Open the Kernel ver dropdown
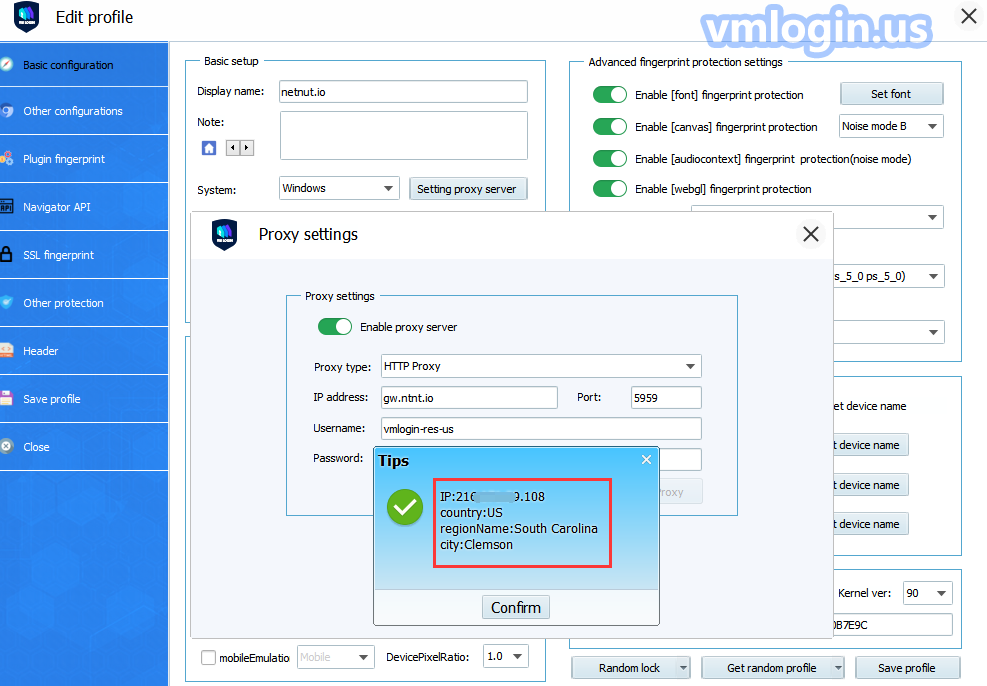This screenshot has height=686, width=987. point(926,593)
